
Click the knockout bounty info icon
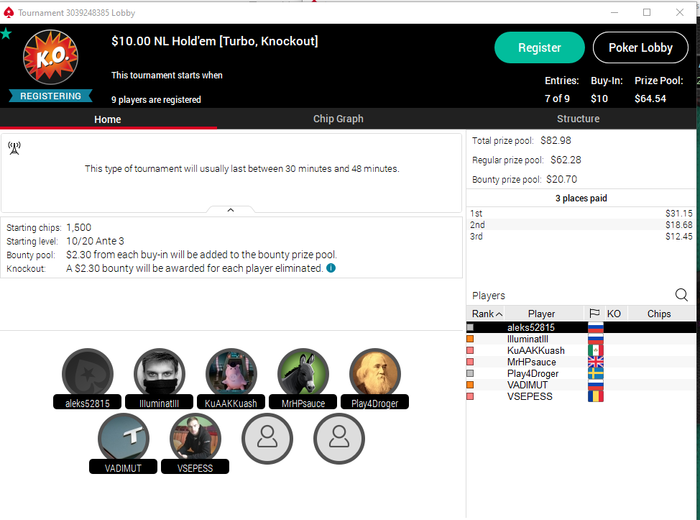(x=331, y=268)
